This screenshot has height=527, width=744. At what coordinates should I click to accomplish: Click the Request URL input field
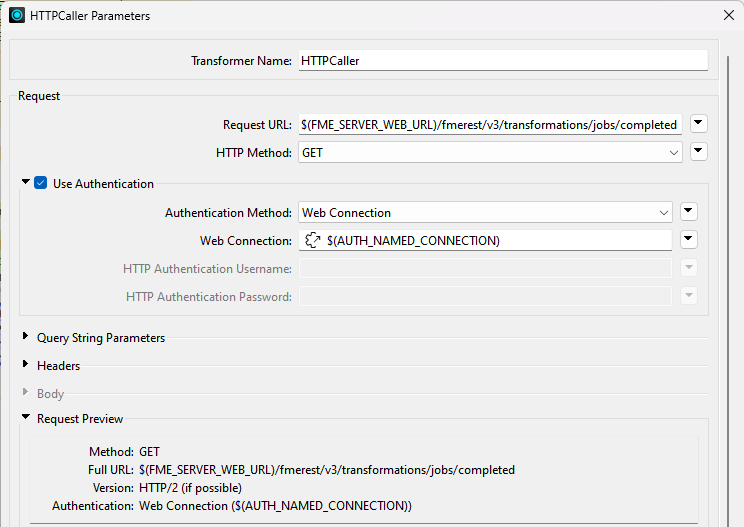[x=490, y=125]
